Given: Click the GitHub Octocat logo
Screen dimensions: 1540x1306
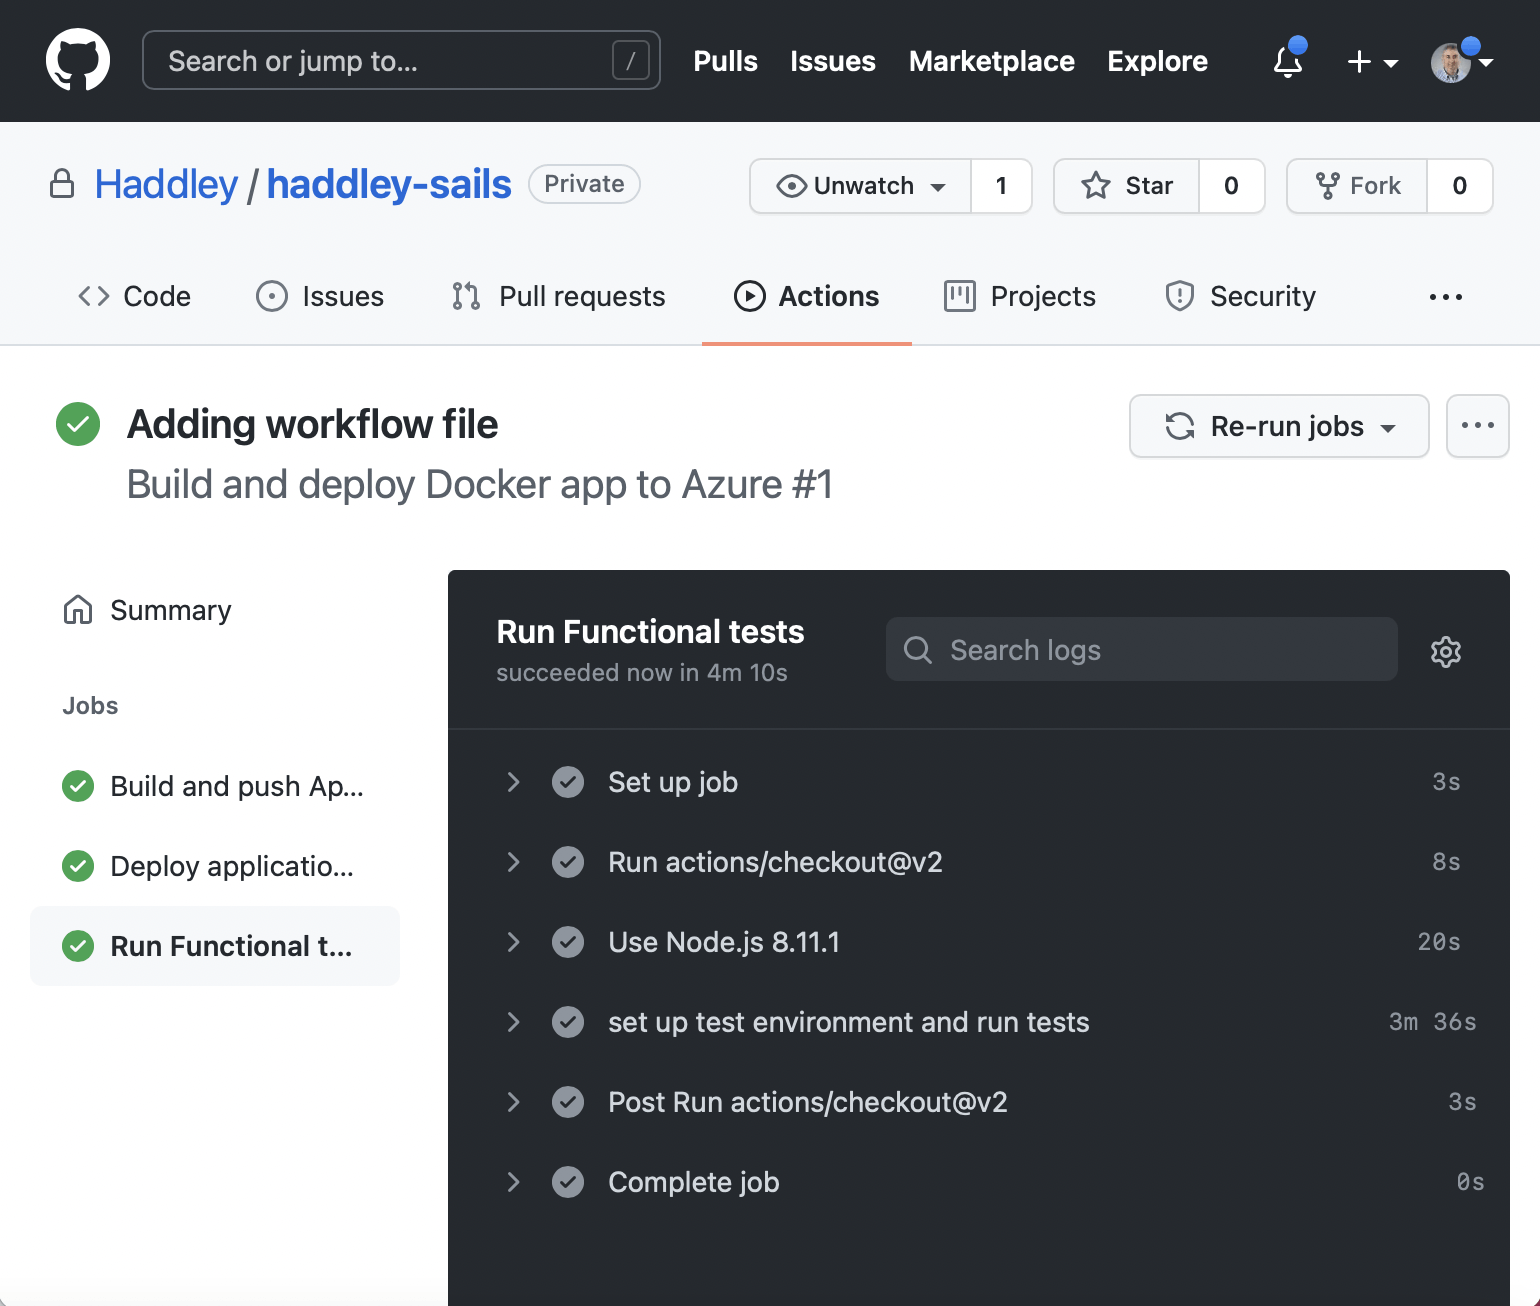Looking at the screenshot, I should click(x=78, y=61).
